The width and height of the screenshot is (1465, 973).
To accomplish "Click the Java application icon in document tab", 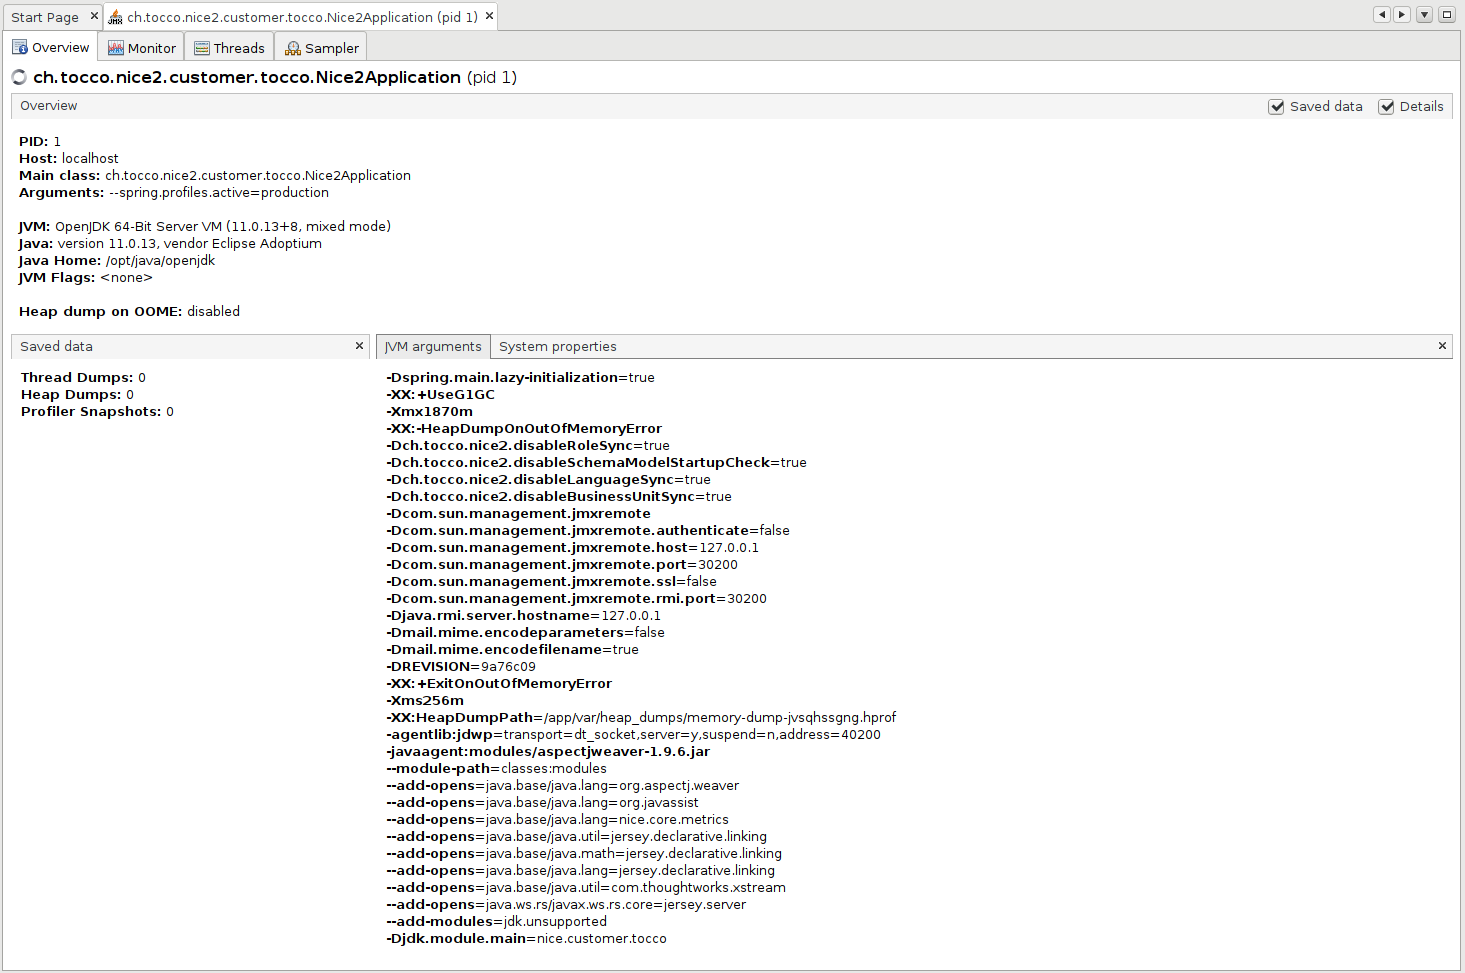I will (115, 17).
